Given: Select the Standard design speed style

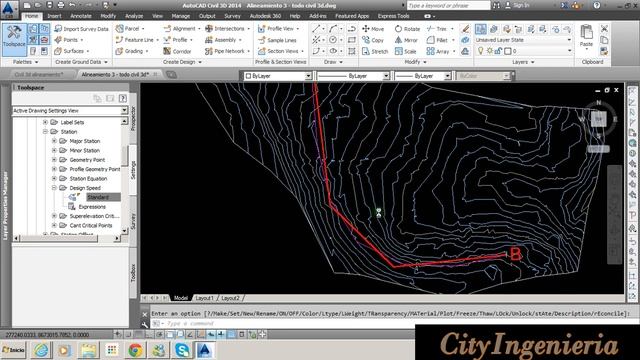Looking at the screenshot, I should [98, 197].
